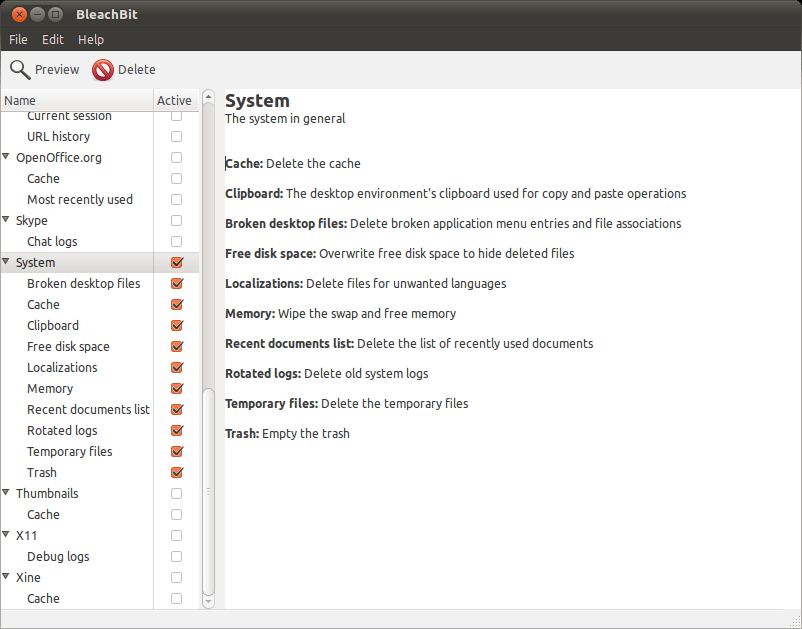The image size is (802, 629).
Task: Check the Skype Chat logs checkbox
Action: tap(176, 241)
